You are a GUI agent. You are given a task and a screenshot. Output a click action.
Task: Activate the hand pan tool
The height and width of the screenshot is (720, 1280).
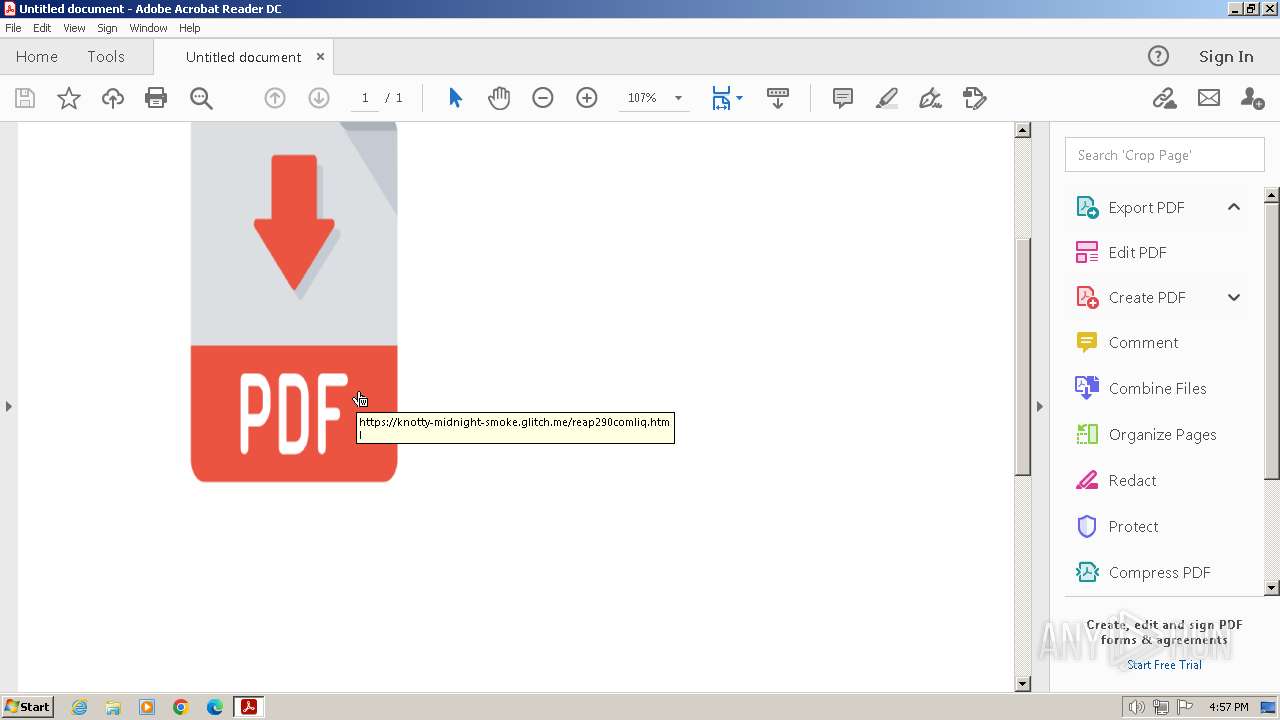(x=499, y=98)
